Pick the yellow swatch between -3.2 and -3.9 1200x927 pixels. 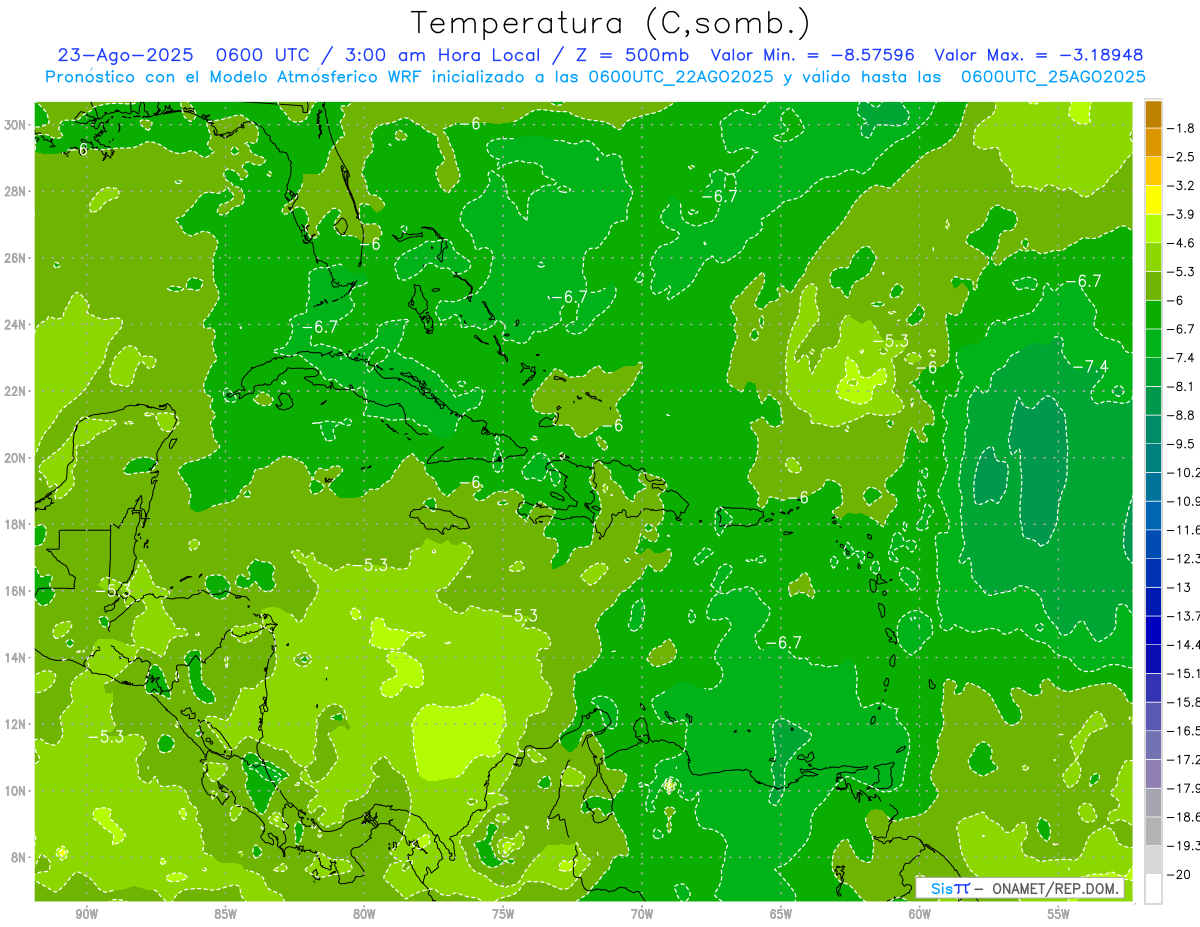1153,200
